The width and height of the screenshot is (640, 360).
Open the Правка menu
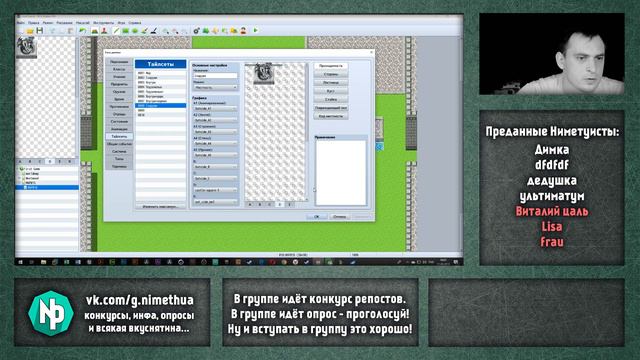[x=33, y=23]
